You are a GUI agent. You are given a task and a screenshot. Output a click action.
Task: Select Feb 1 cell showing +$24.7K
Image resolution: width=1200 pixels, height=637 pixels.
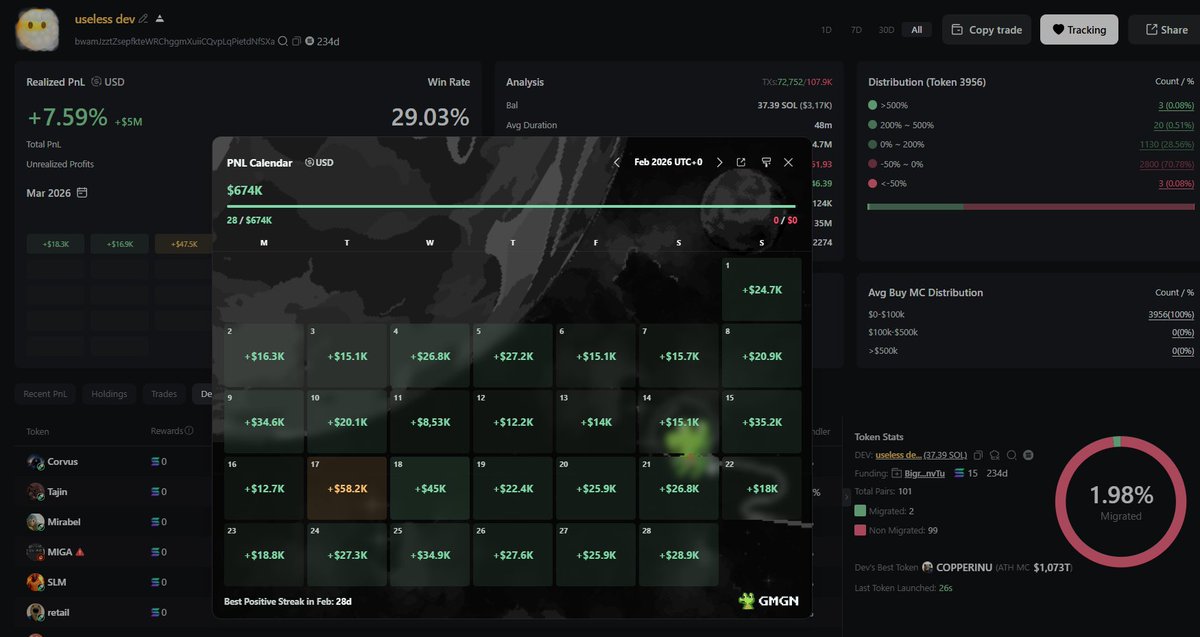pyautogui.click(x=762, y=289)
